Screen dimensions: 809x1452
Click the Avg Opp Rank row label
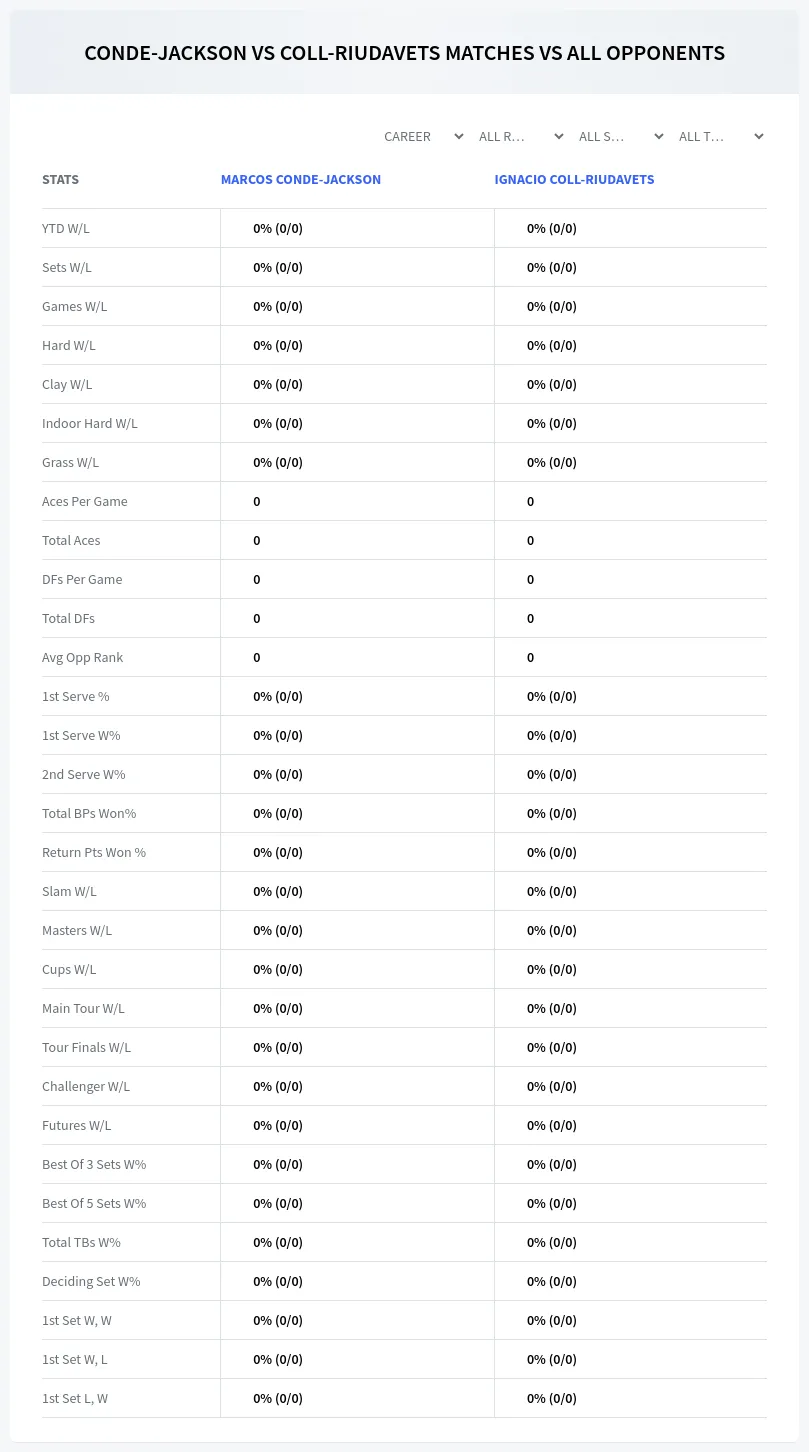83,657
